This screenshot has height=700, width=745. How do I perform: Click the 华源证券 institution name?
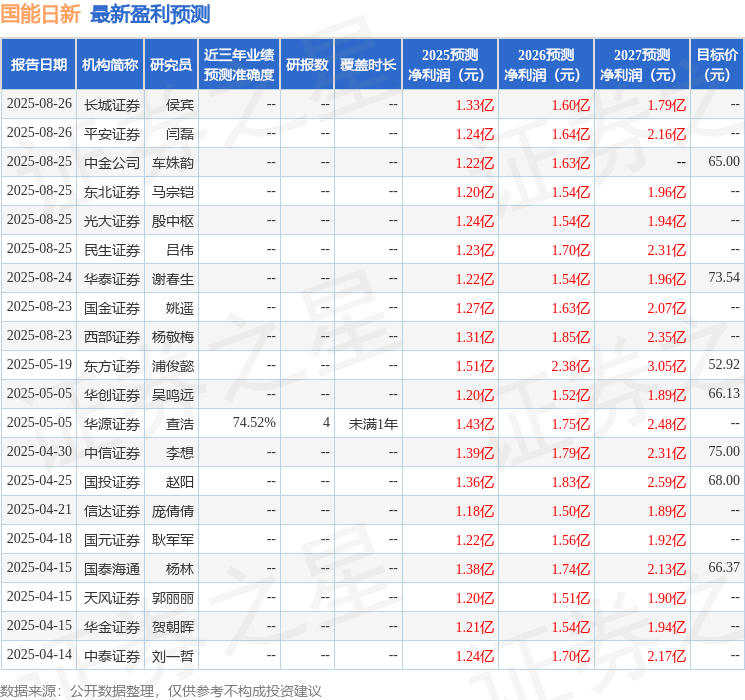pos(112,424)
